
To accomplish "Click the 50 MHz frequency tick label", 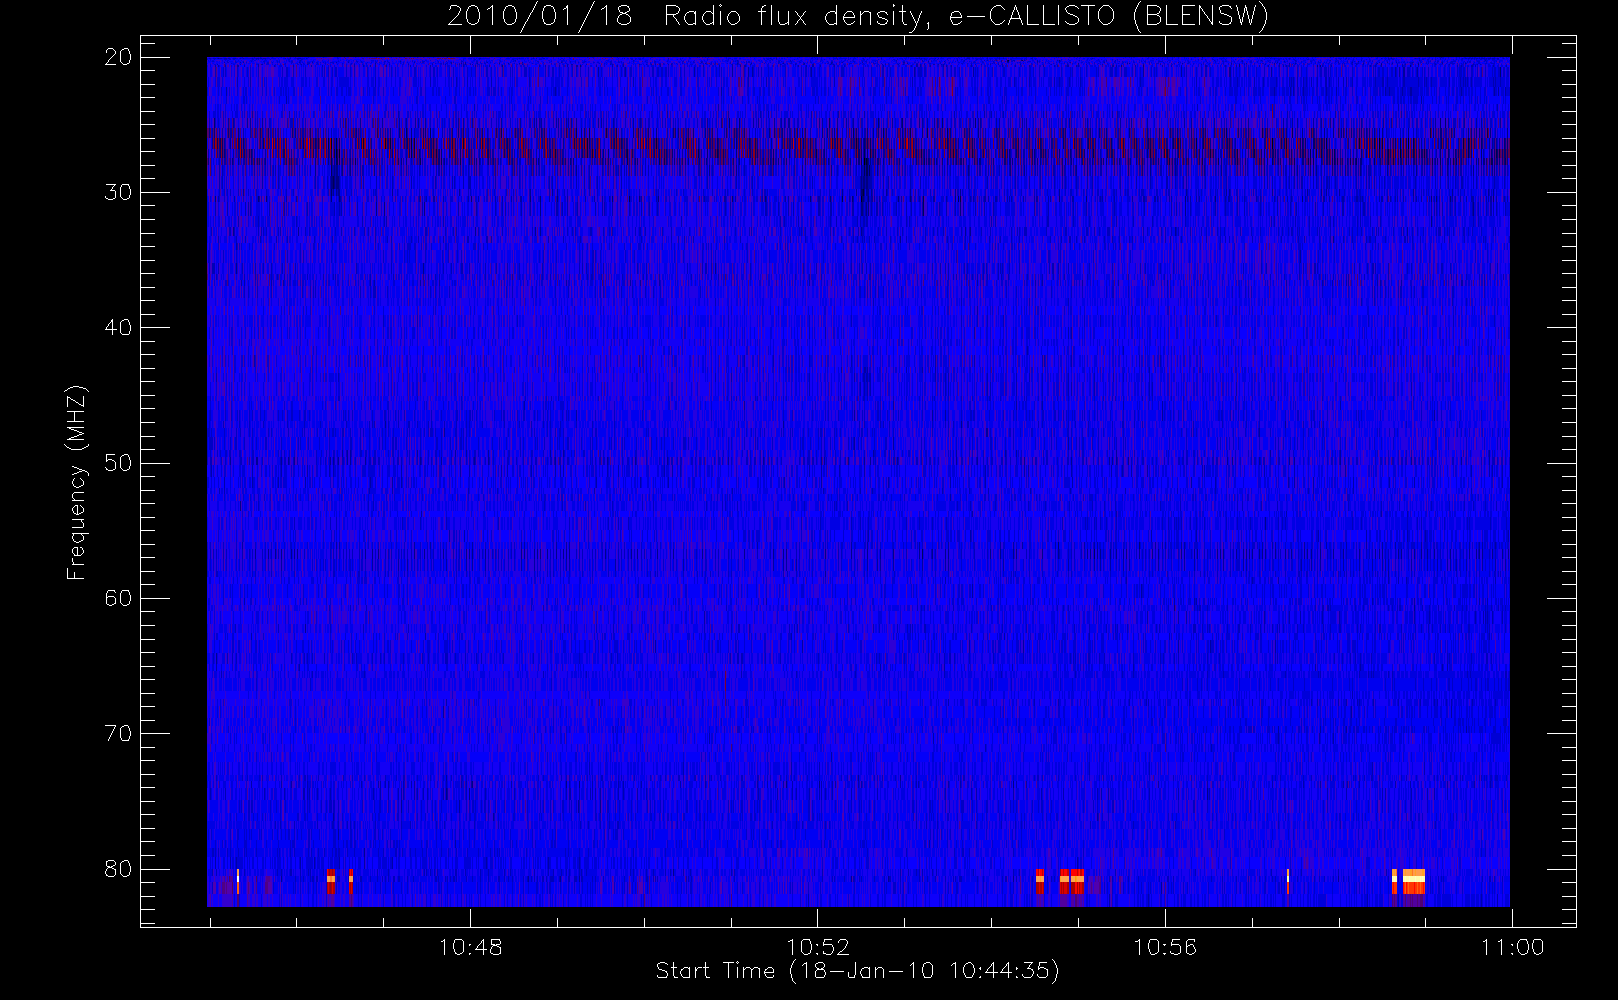I will point(118,463).
